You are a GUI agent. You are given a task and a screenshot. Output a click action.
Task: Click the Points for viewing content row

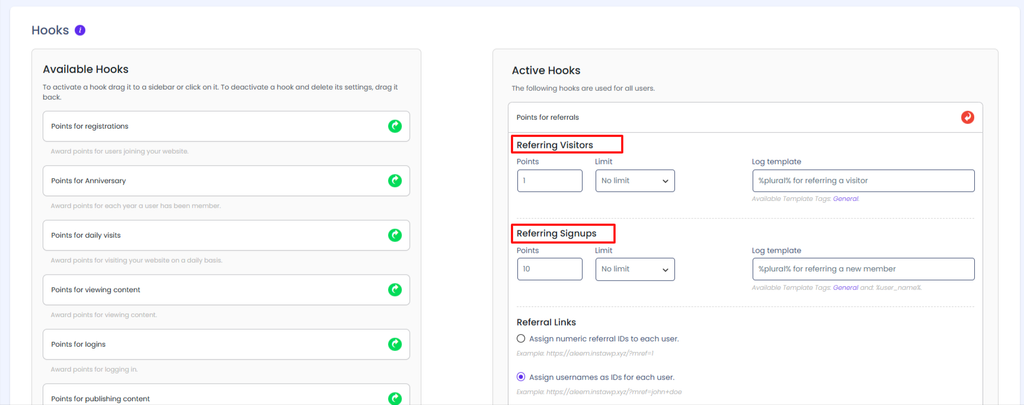pyautogui.click(x=226, y=289)
